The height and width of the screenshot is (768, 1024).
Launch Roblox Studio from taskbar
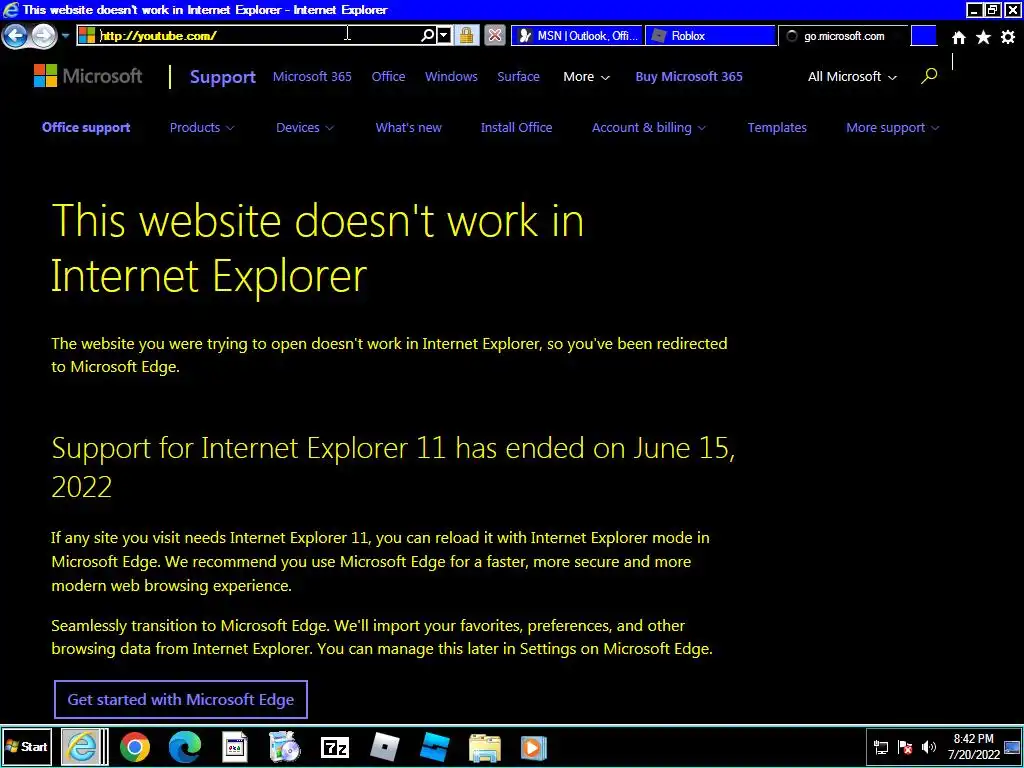pos(434,747)
